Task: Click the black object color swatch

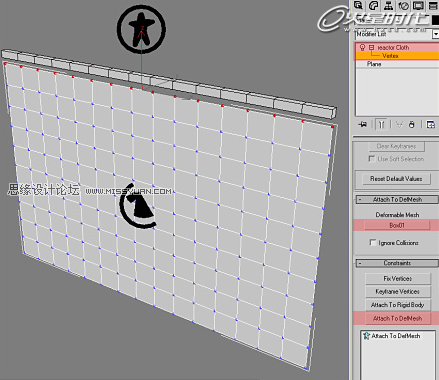Action: tap(435, 20)
